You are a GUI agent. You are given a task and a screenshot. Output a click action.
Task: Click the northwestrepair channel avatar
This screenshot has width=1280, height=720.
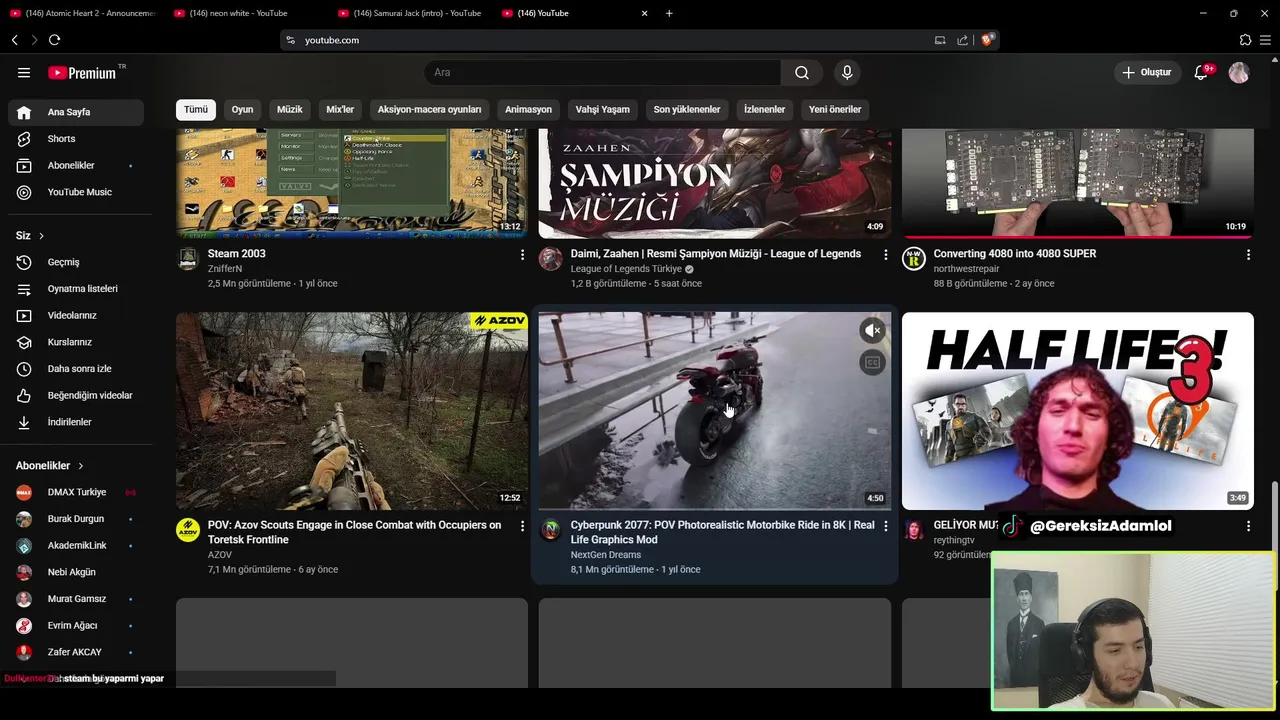914,259
